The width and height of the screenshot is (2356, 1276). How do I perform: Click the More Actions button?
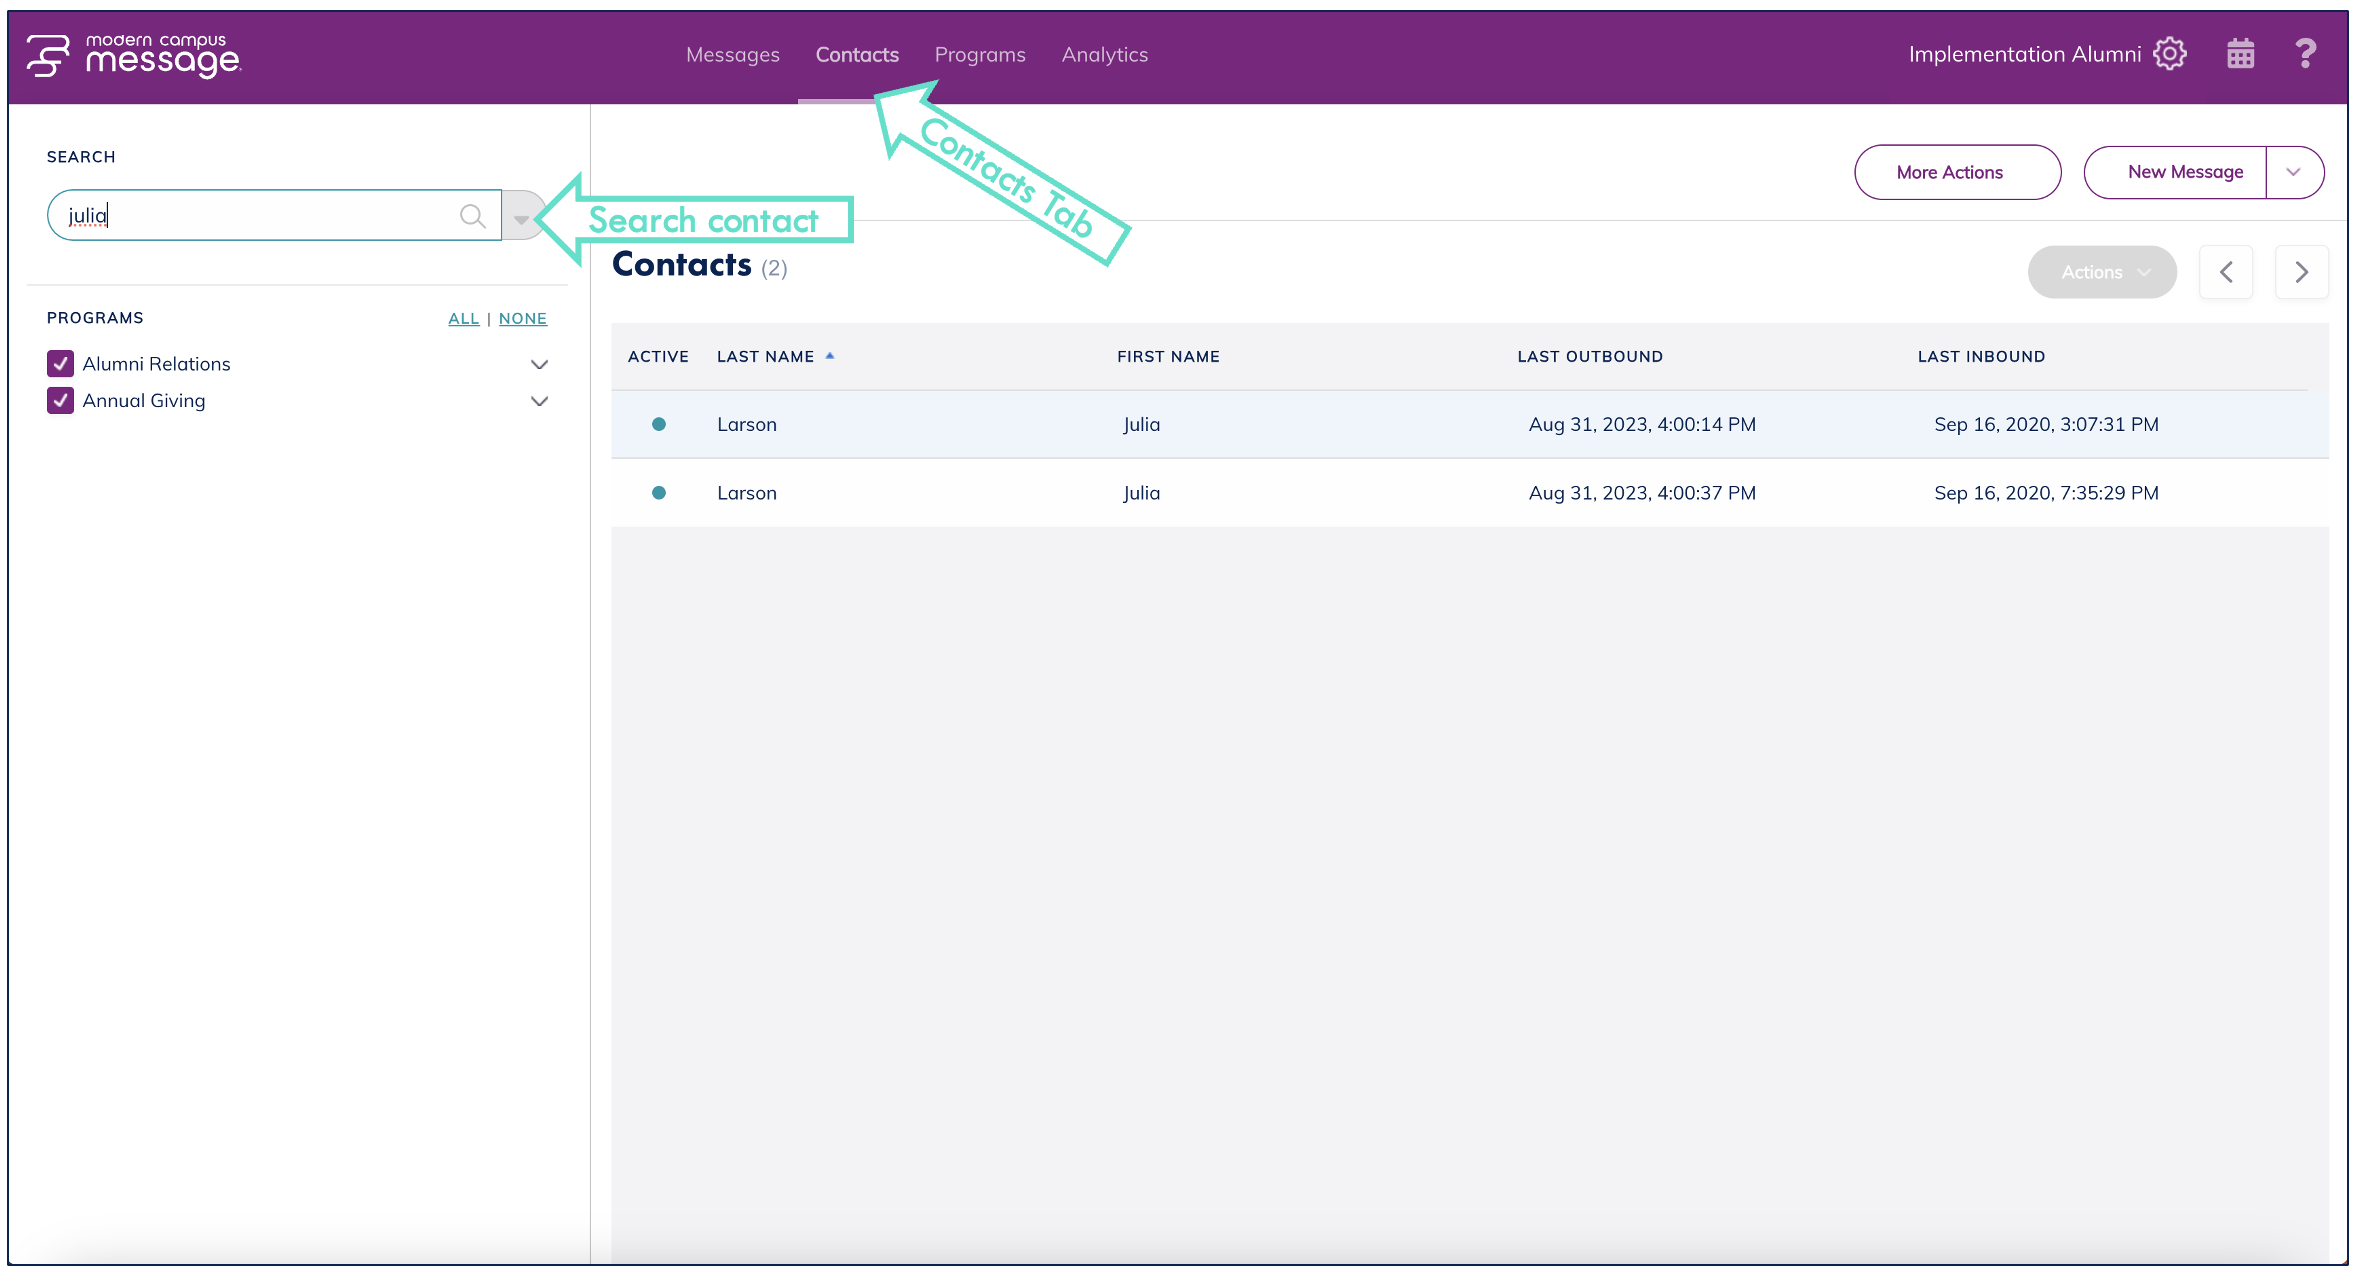pos(1956,172)
